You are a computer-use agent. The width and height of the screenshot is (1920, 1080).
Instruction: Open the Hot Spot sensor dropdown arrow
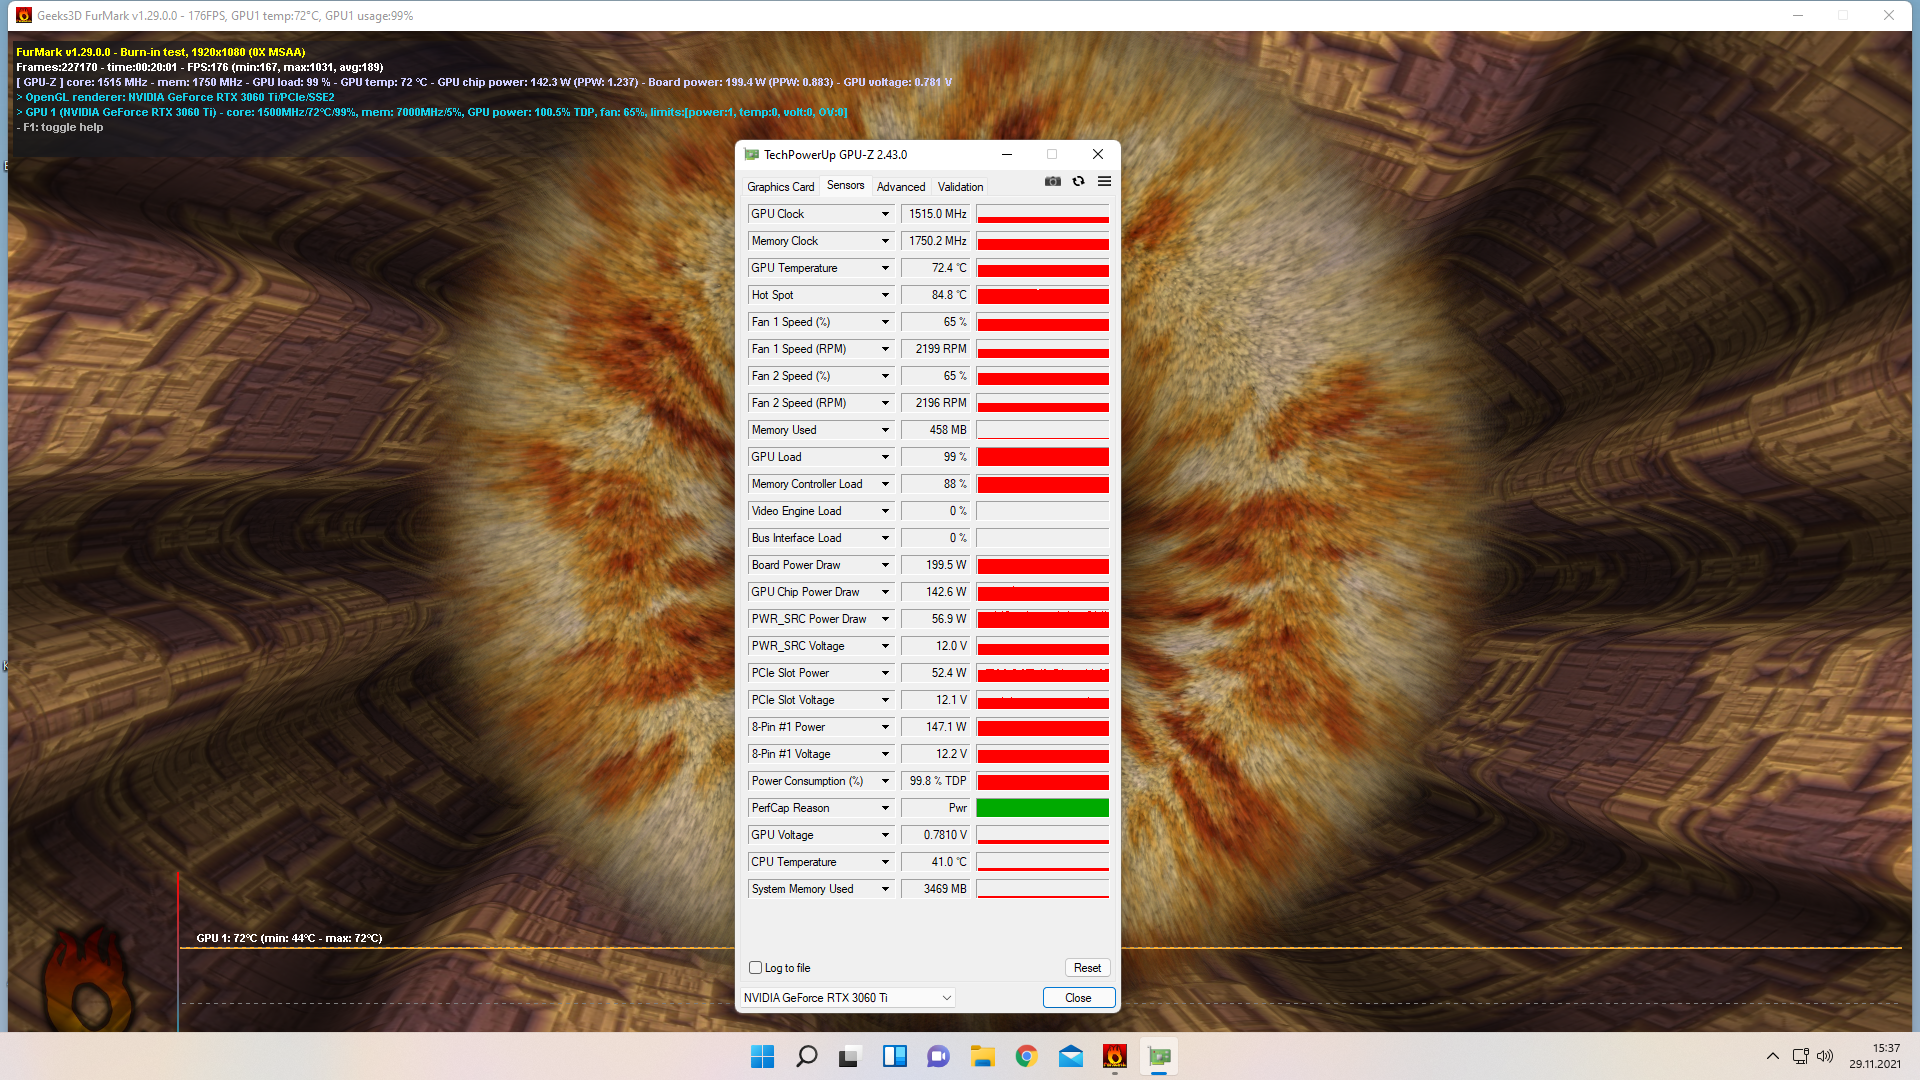point(885,295)
